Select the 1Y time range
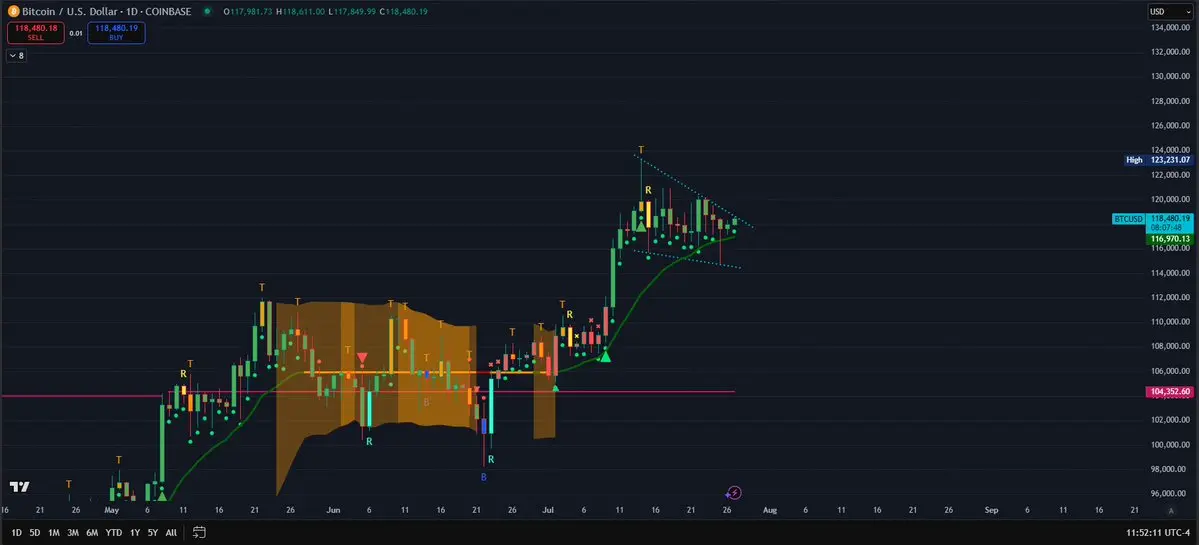This screenshot has height=545, width=1199. tap(135, 532)
